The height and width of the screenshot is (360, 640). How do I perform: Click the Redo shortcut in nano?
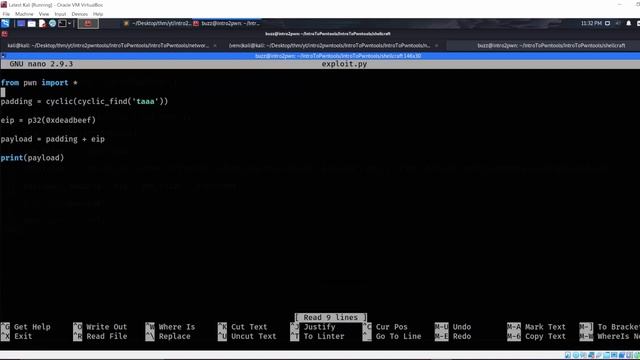coord(453,336)
